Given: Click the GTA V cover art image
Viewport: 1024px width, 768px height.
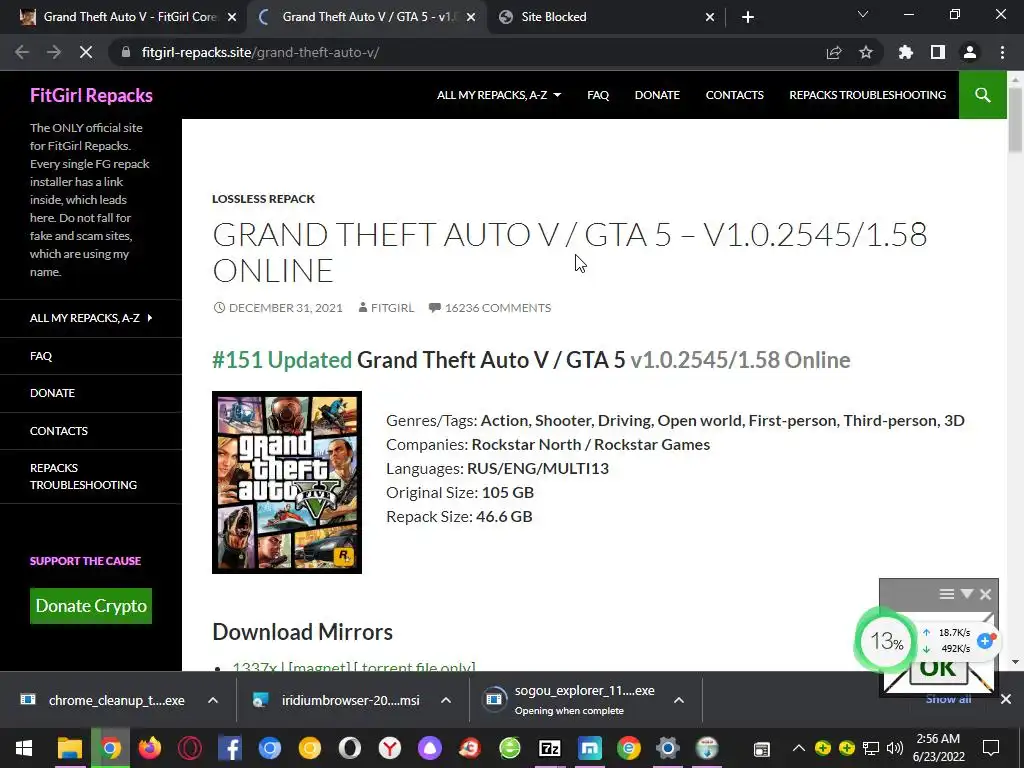Looking at the screenshot, I should 287,483.
